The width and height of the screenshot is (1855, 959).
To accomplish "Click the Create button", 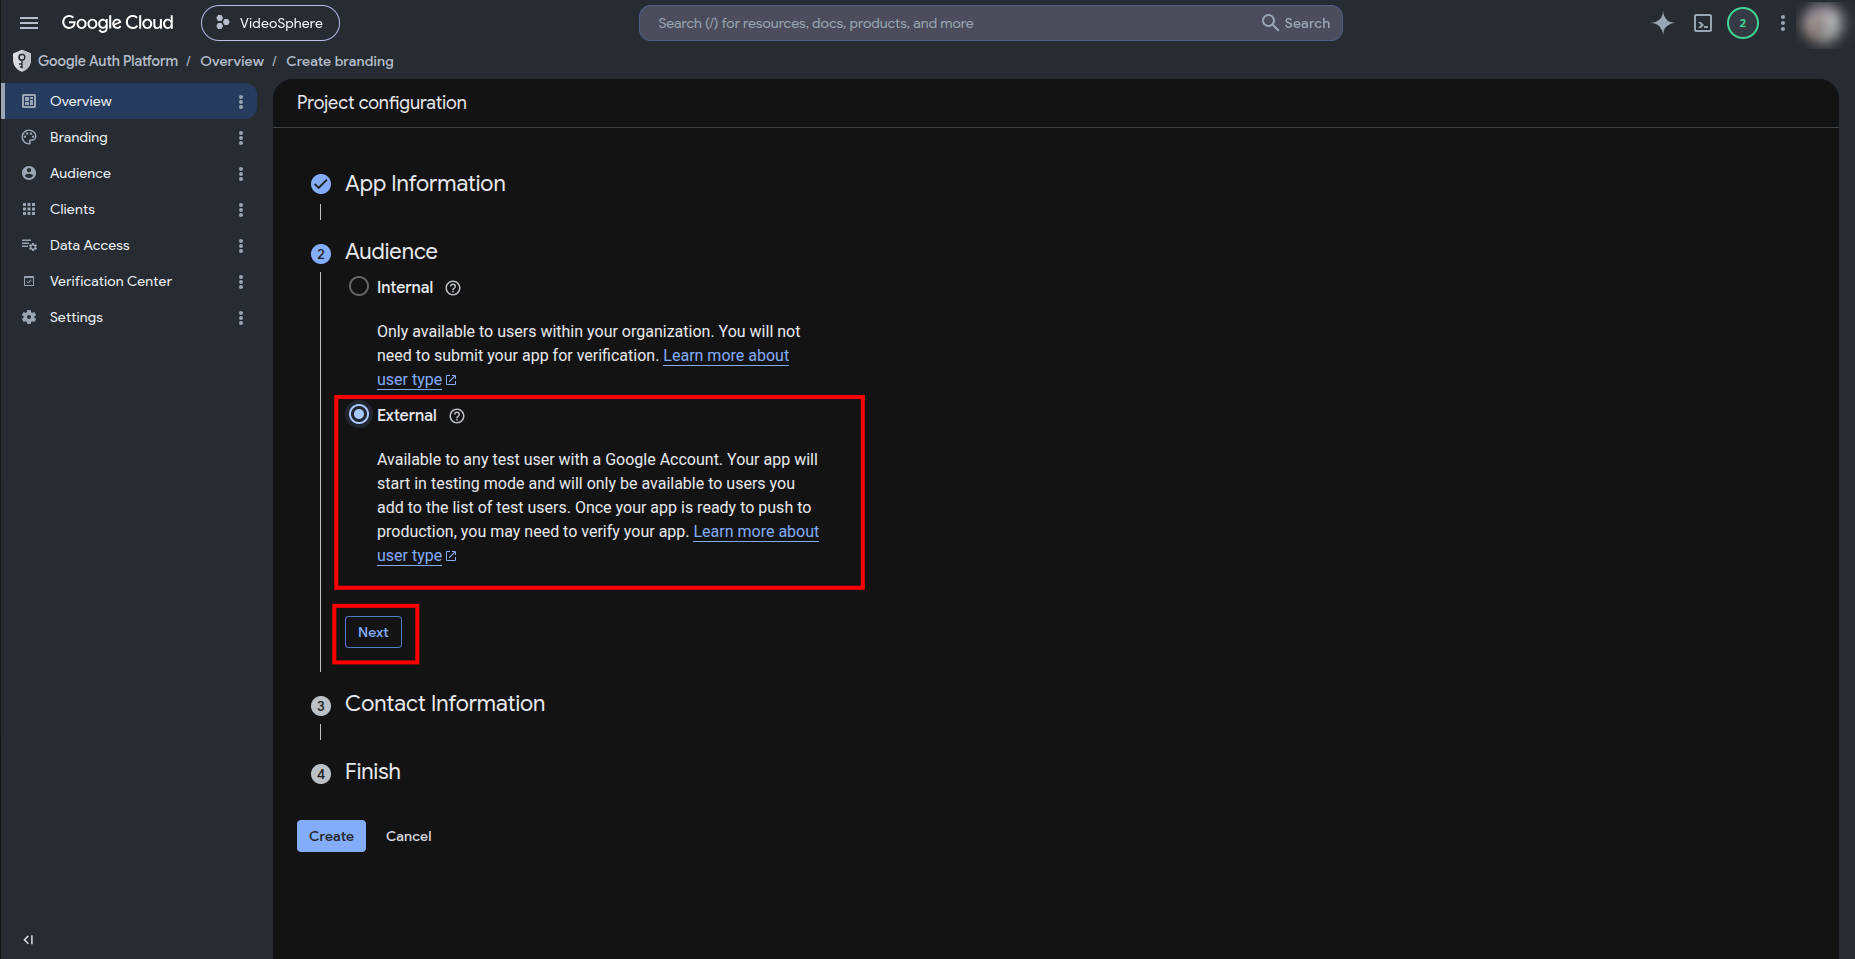I will [x=331, y=836].
